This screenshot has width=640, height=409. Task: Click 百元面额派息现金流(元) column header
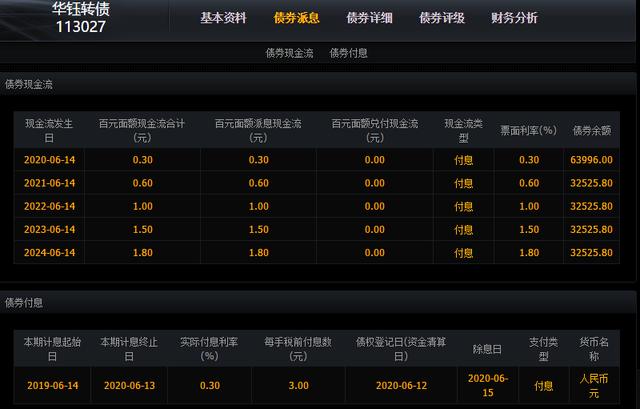tap(258, 131)
